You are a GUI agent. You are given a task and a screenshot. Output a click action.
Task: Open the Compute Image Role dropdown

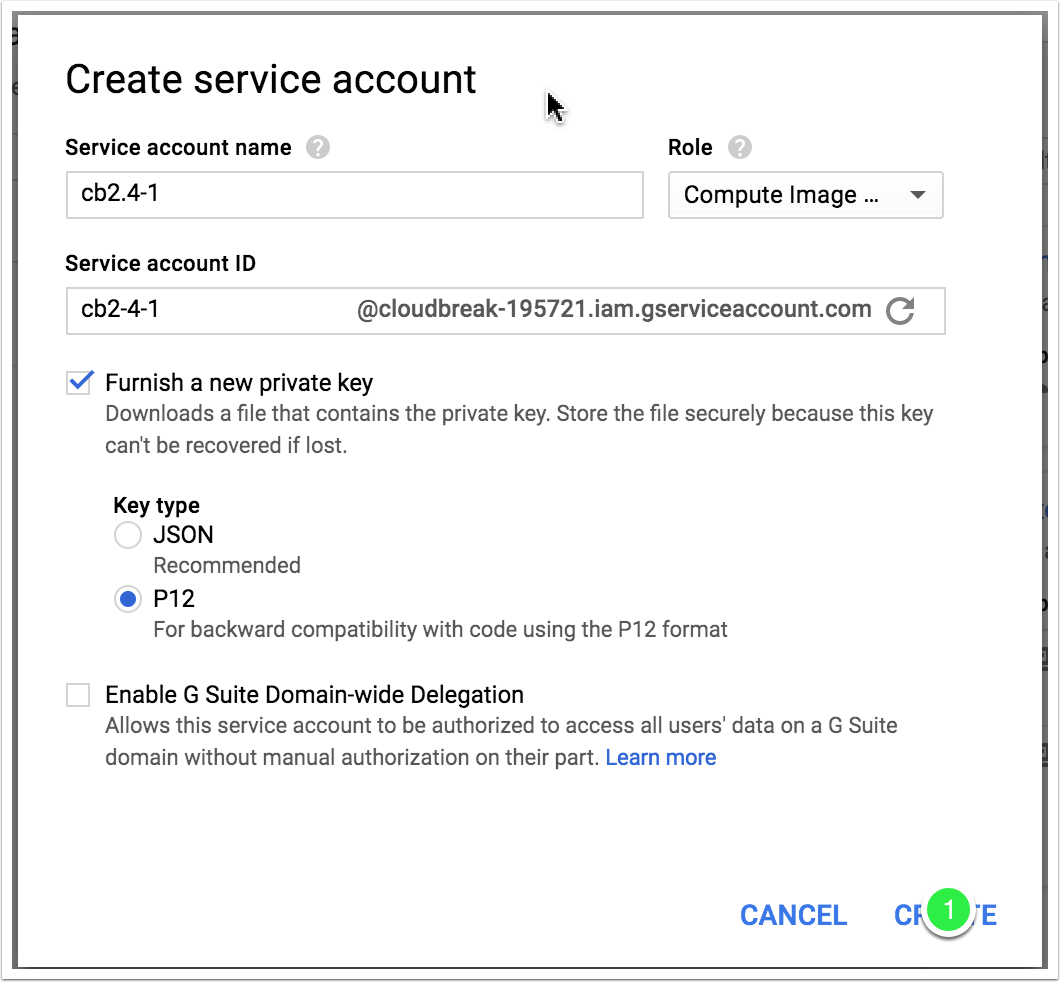coord(805,195)
